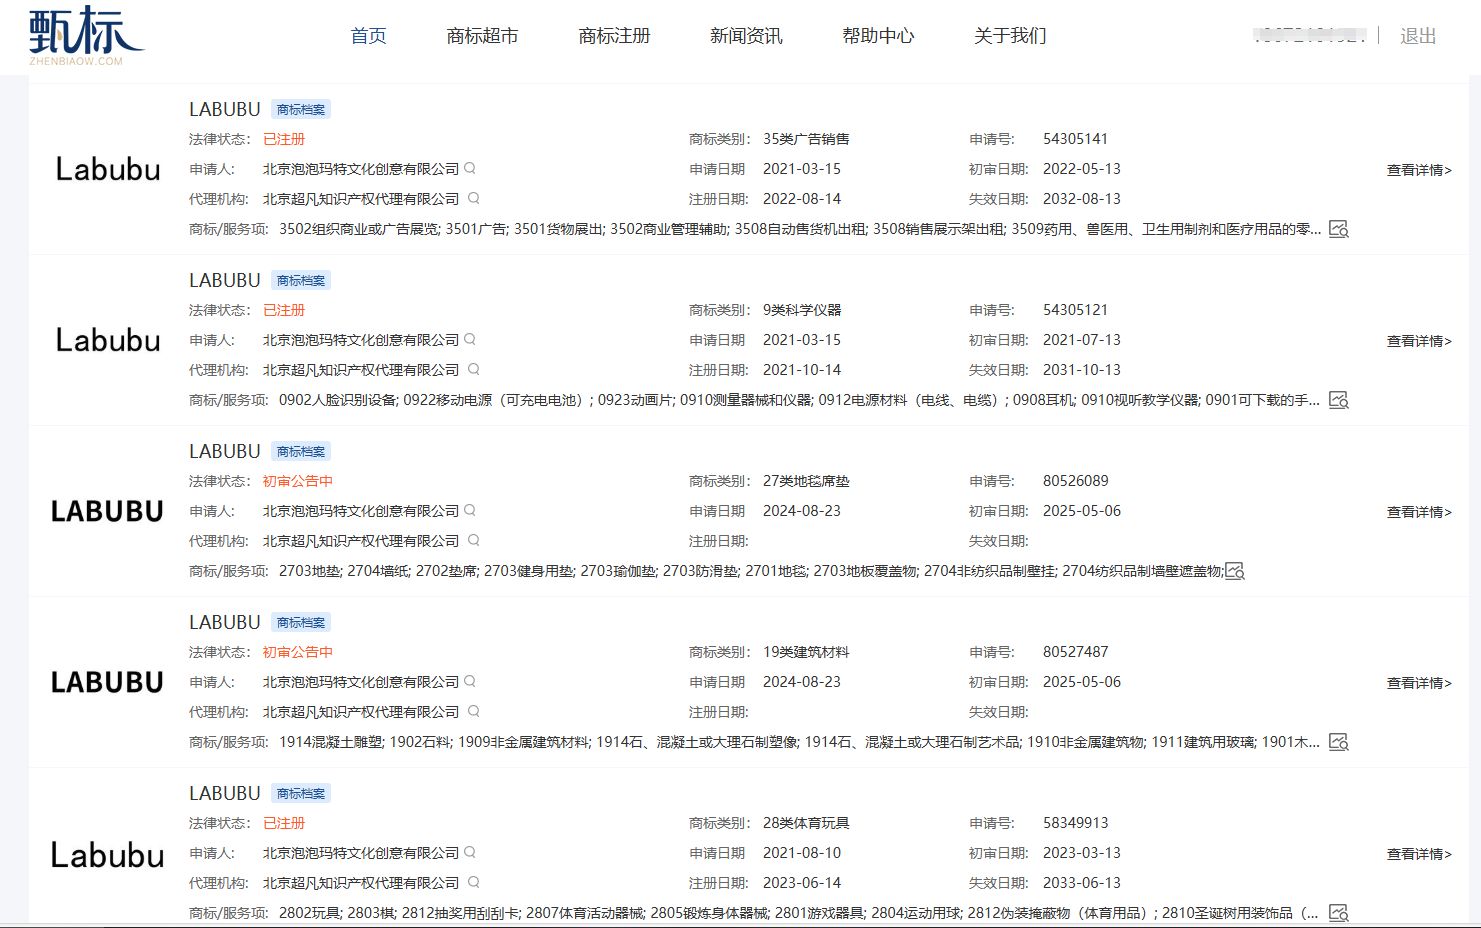
Task: Click Labubu thumbnail of 35类广告销售 record
Action: coord(108,169)
